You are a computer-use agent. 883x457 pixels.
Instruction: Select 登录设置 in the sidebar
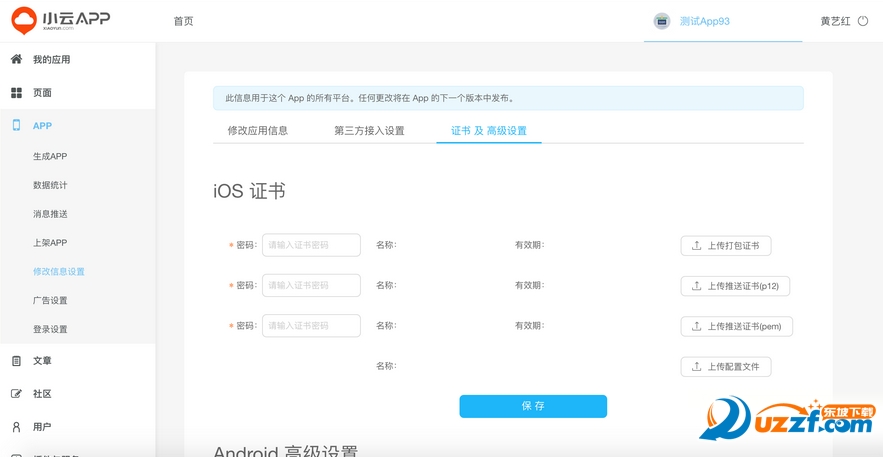(50, 329)
